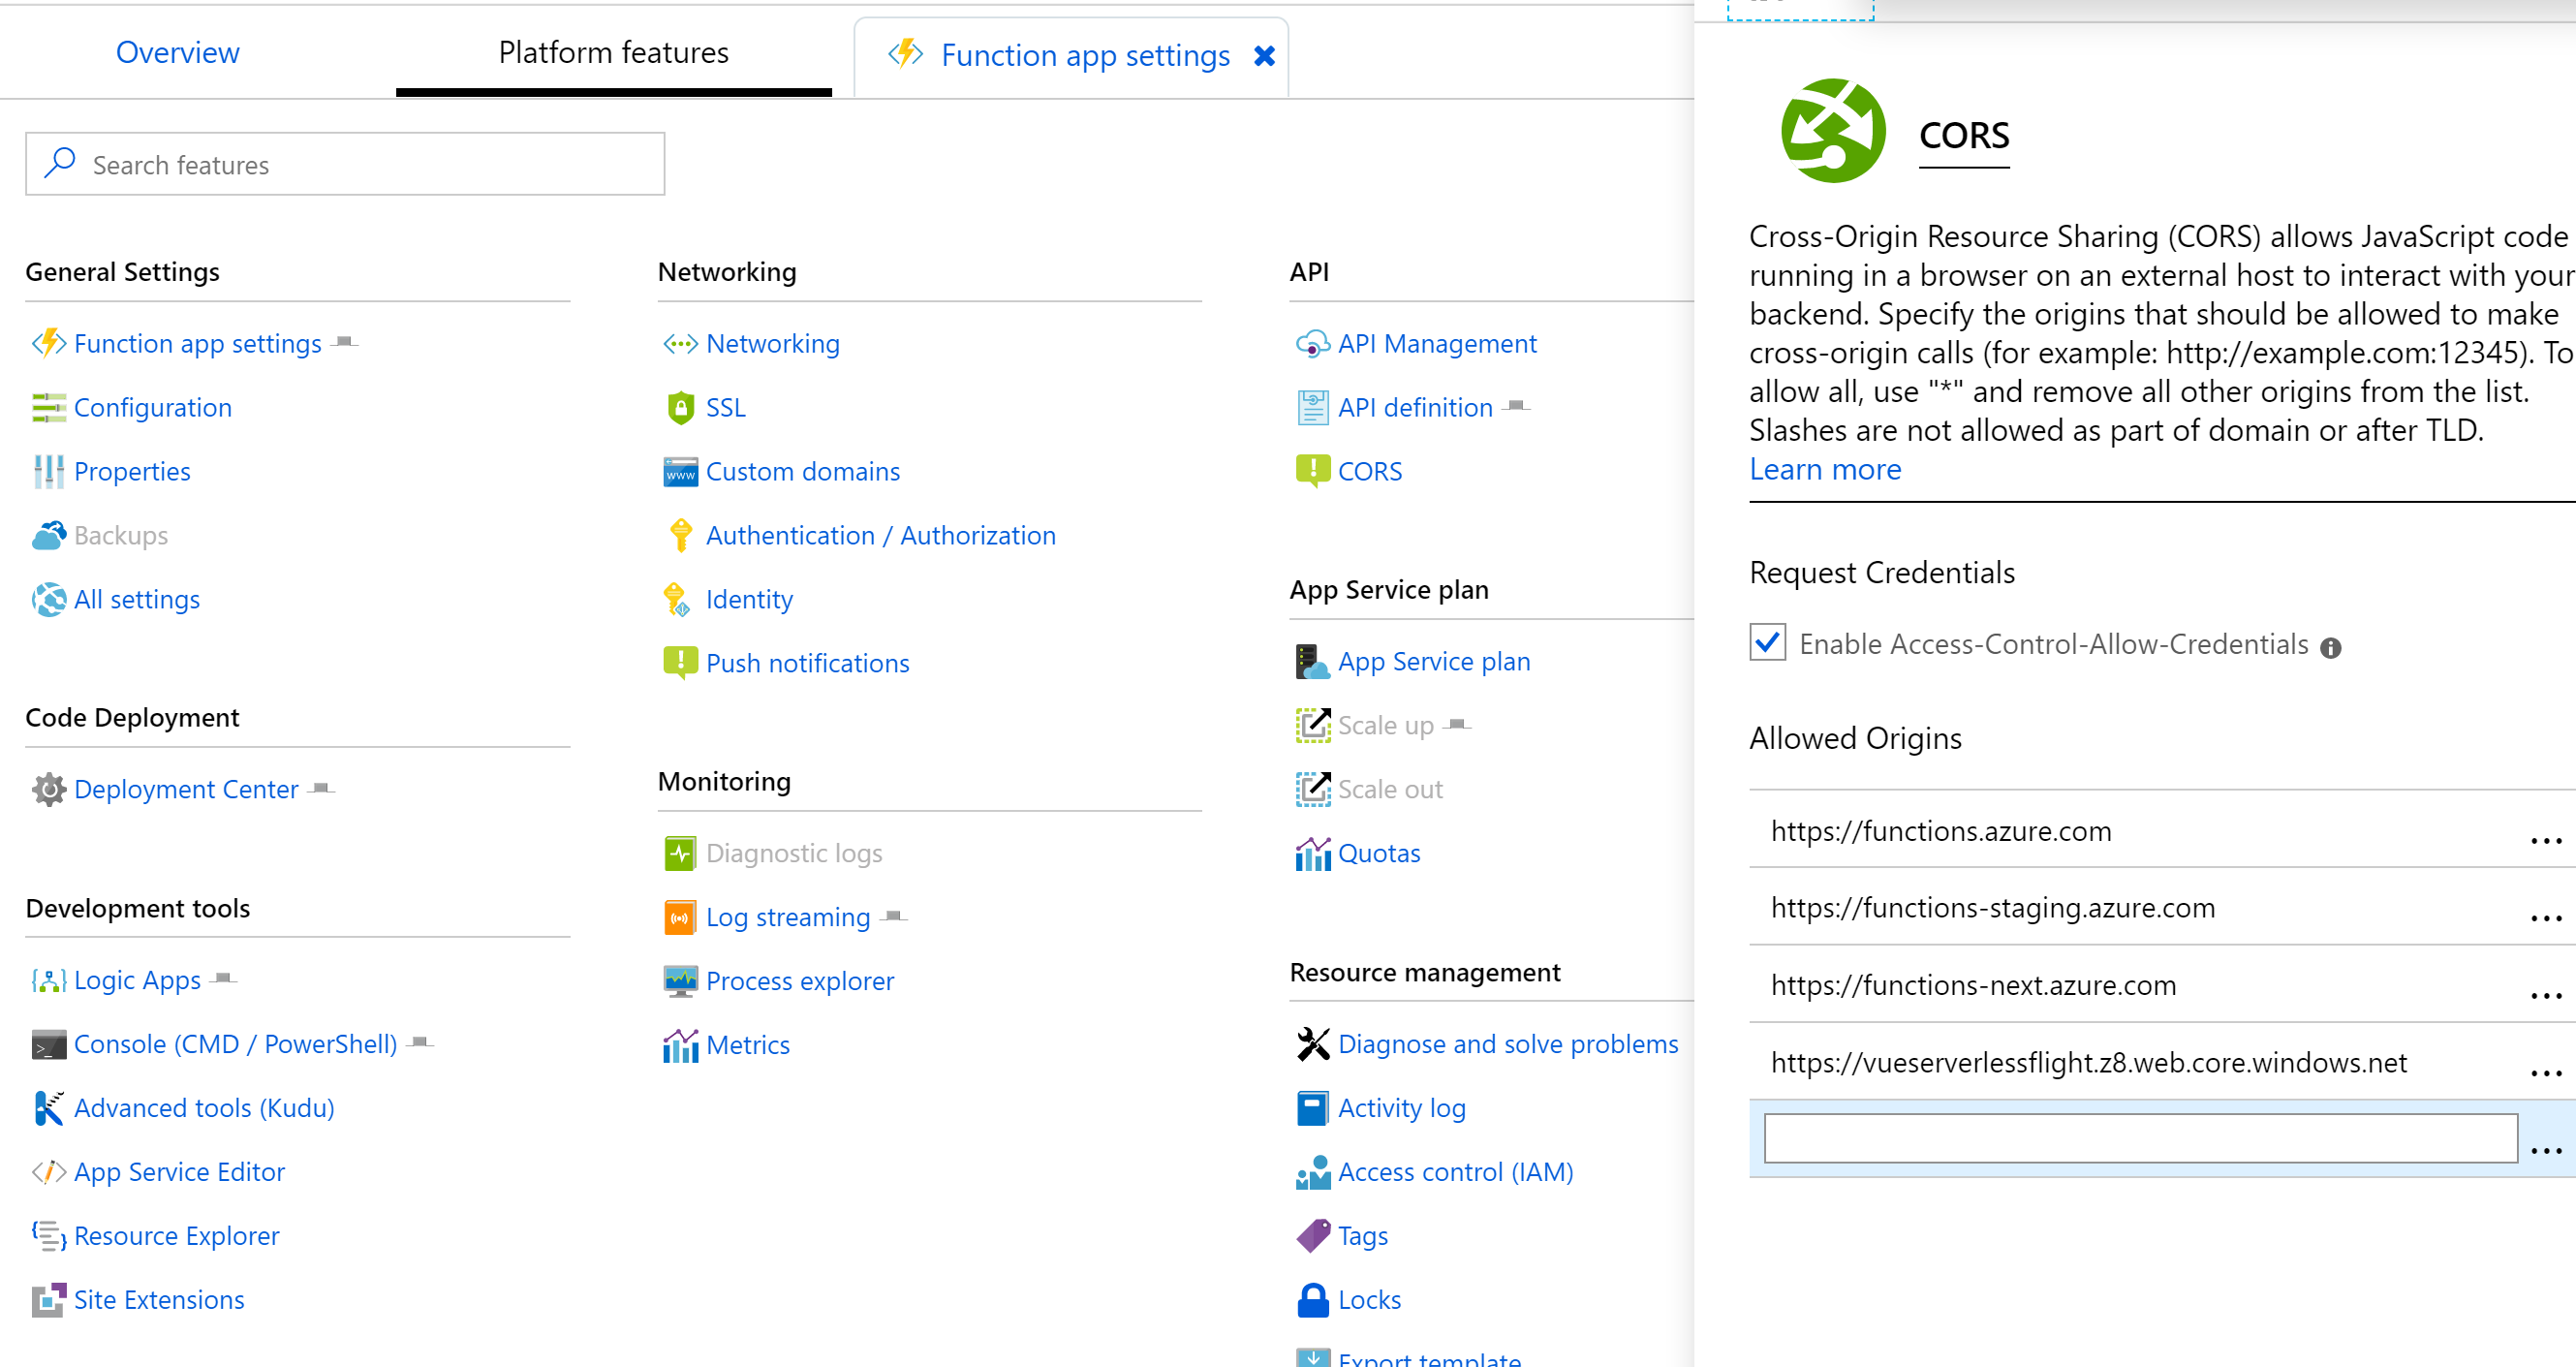2576x1367 pixels.
Task: Select the vueserverlessflight.z8.web.core.windows.net origin
Action: 2162,1061
